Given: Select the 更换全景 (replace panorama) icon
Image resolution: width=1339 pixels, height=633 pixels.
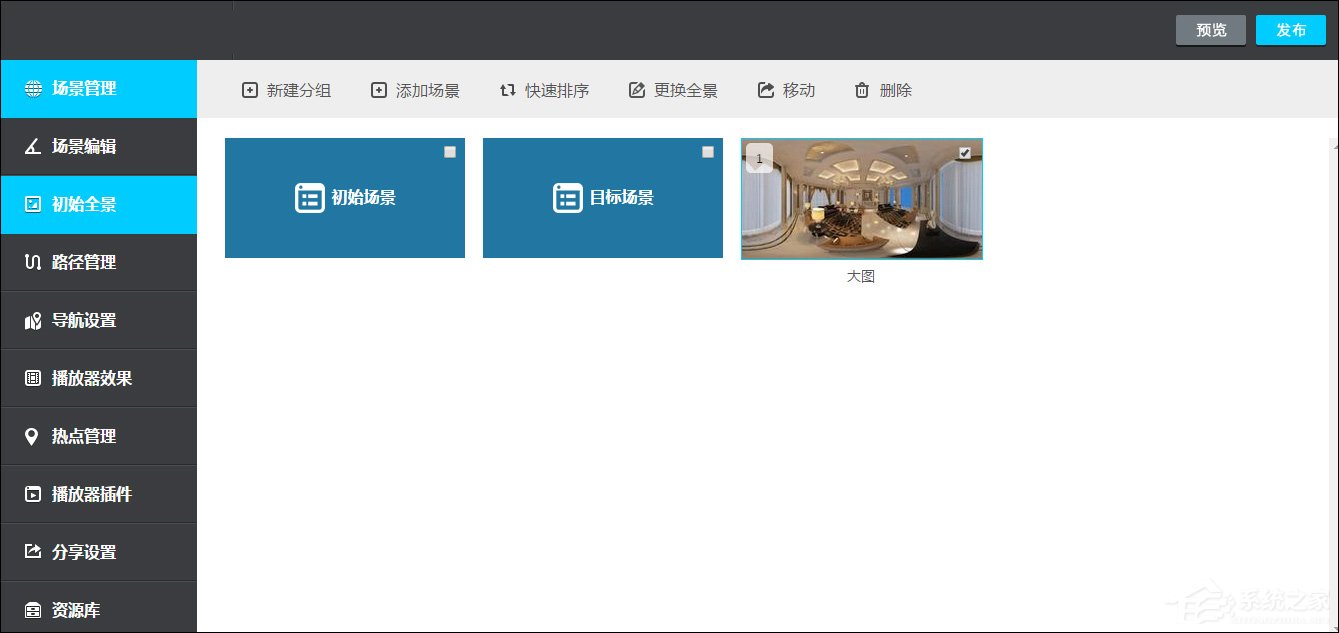Looking at the screenshot, I should (637, 89).
